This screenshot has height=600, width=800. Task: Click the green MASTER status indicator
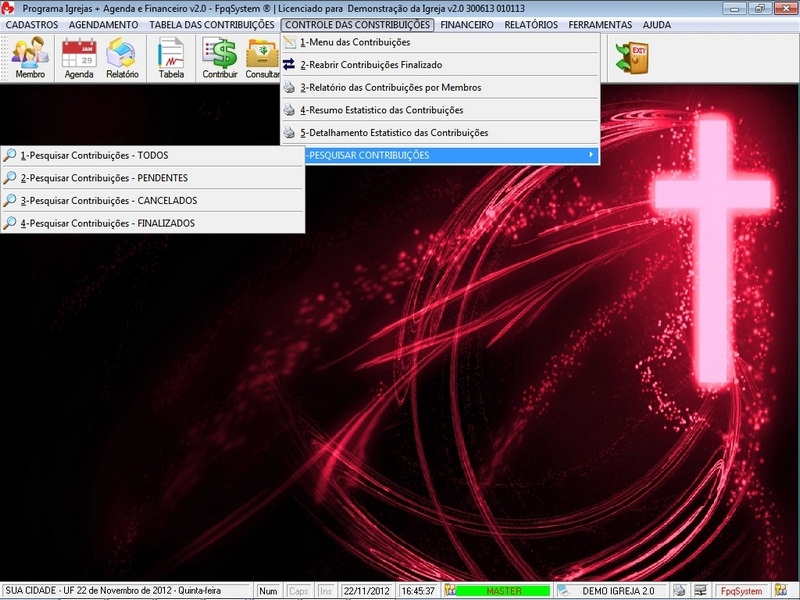504,591
